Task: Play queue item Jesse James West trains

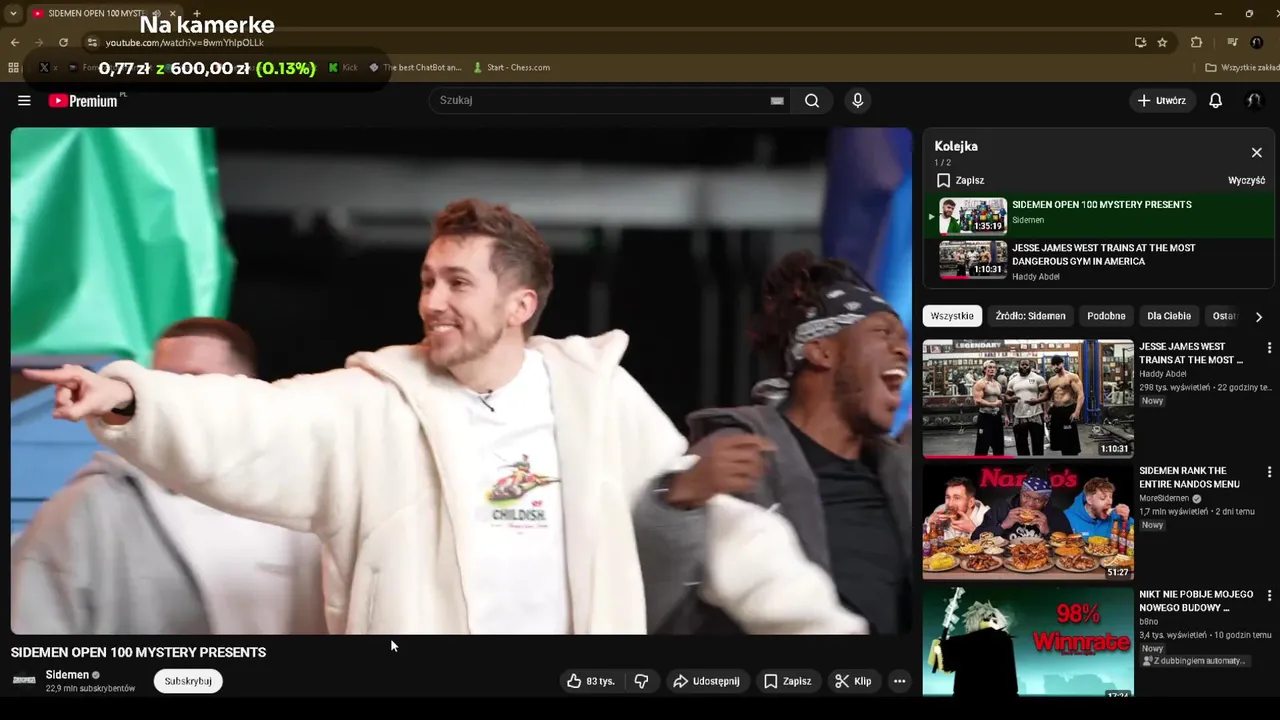Action: [1098, 260]
